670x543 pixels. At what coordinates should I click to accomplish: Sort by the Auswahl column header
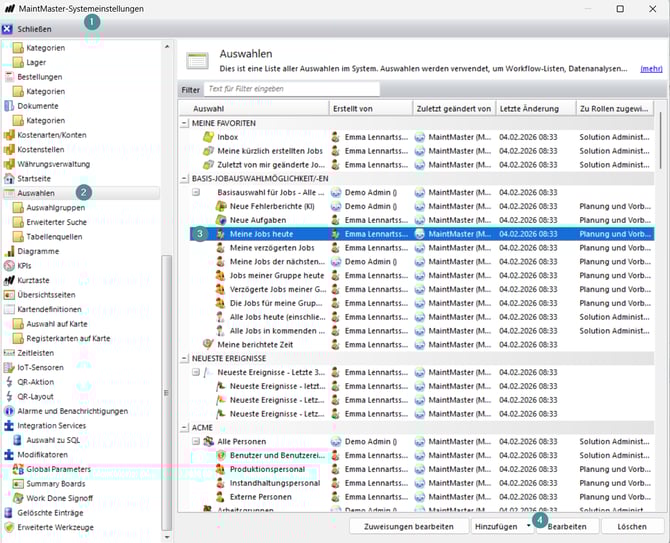(x=254, y=109)
